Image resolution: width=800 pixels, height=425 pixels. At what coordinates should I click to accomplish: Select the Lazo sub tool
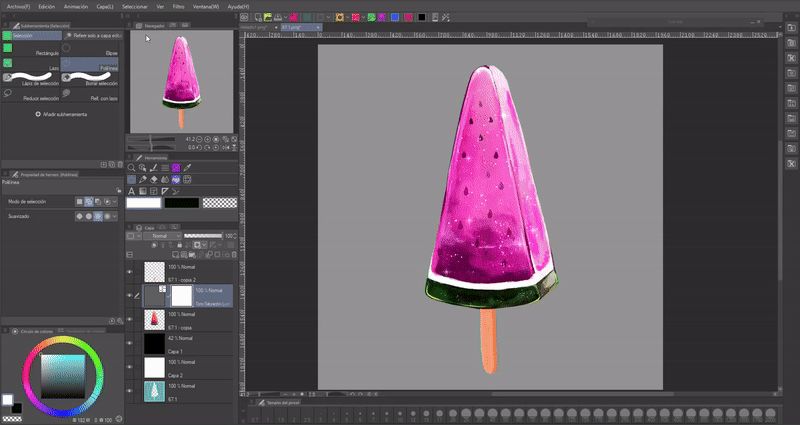click(x=30, y=62)
